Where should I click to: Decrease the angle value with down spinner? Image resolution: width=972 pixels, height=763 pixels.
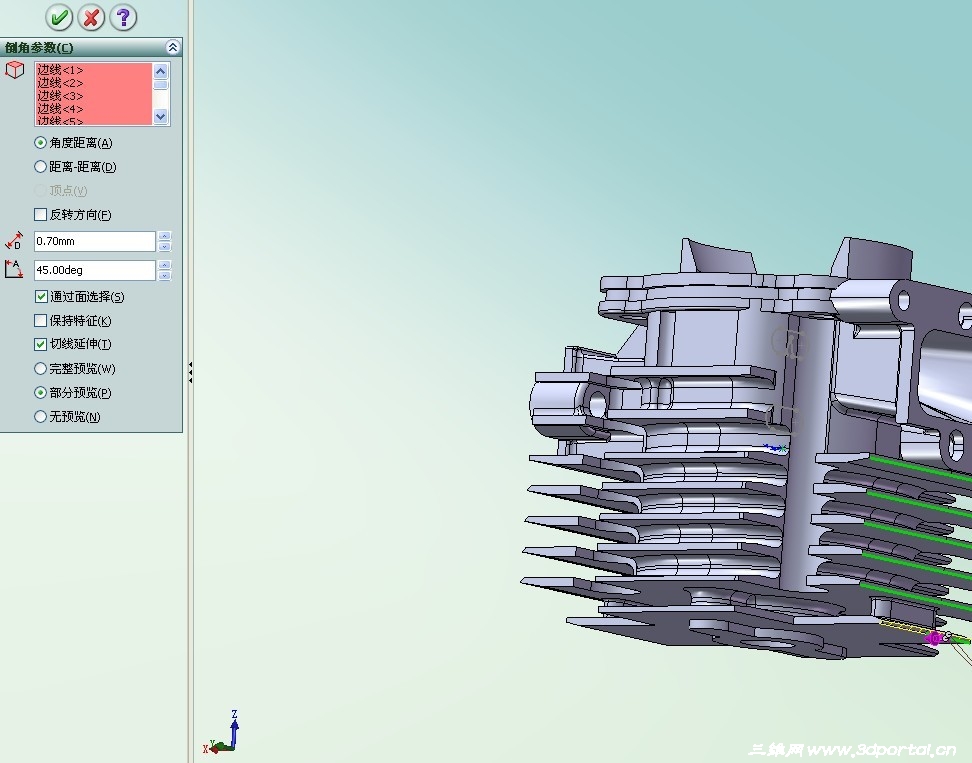click(x=164, y=276)
